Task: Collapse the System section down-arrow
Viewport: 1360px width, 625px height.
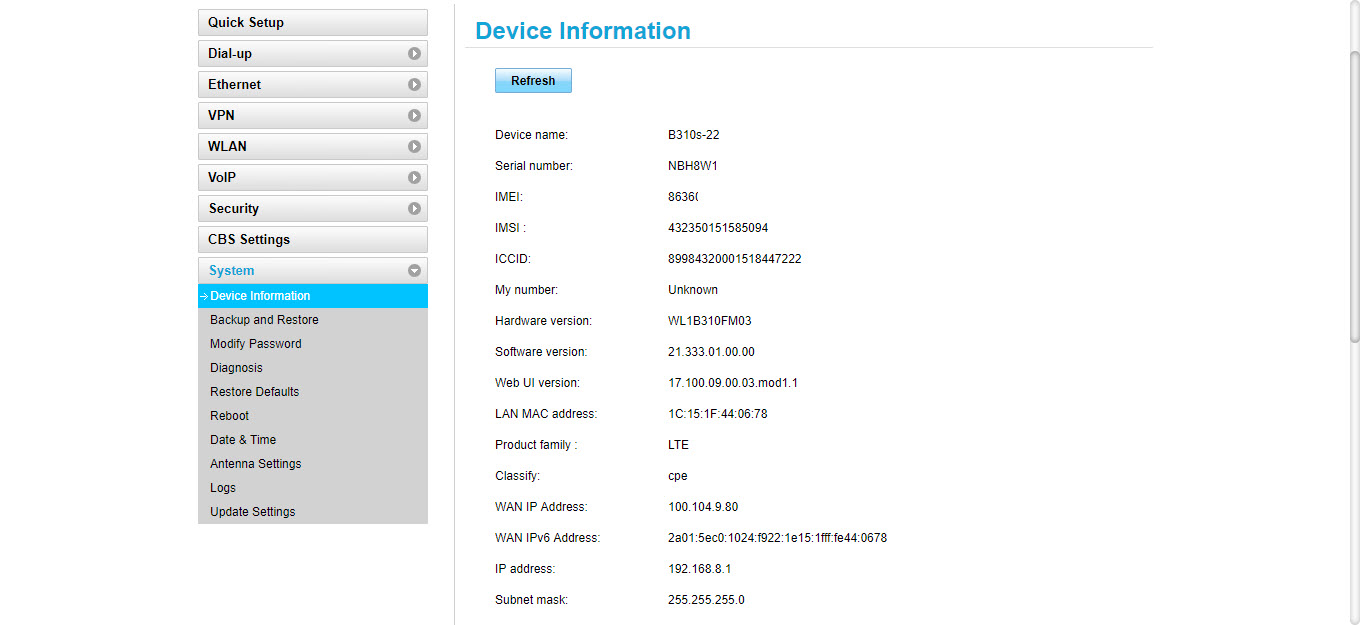Action: pos(414,271)
